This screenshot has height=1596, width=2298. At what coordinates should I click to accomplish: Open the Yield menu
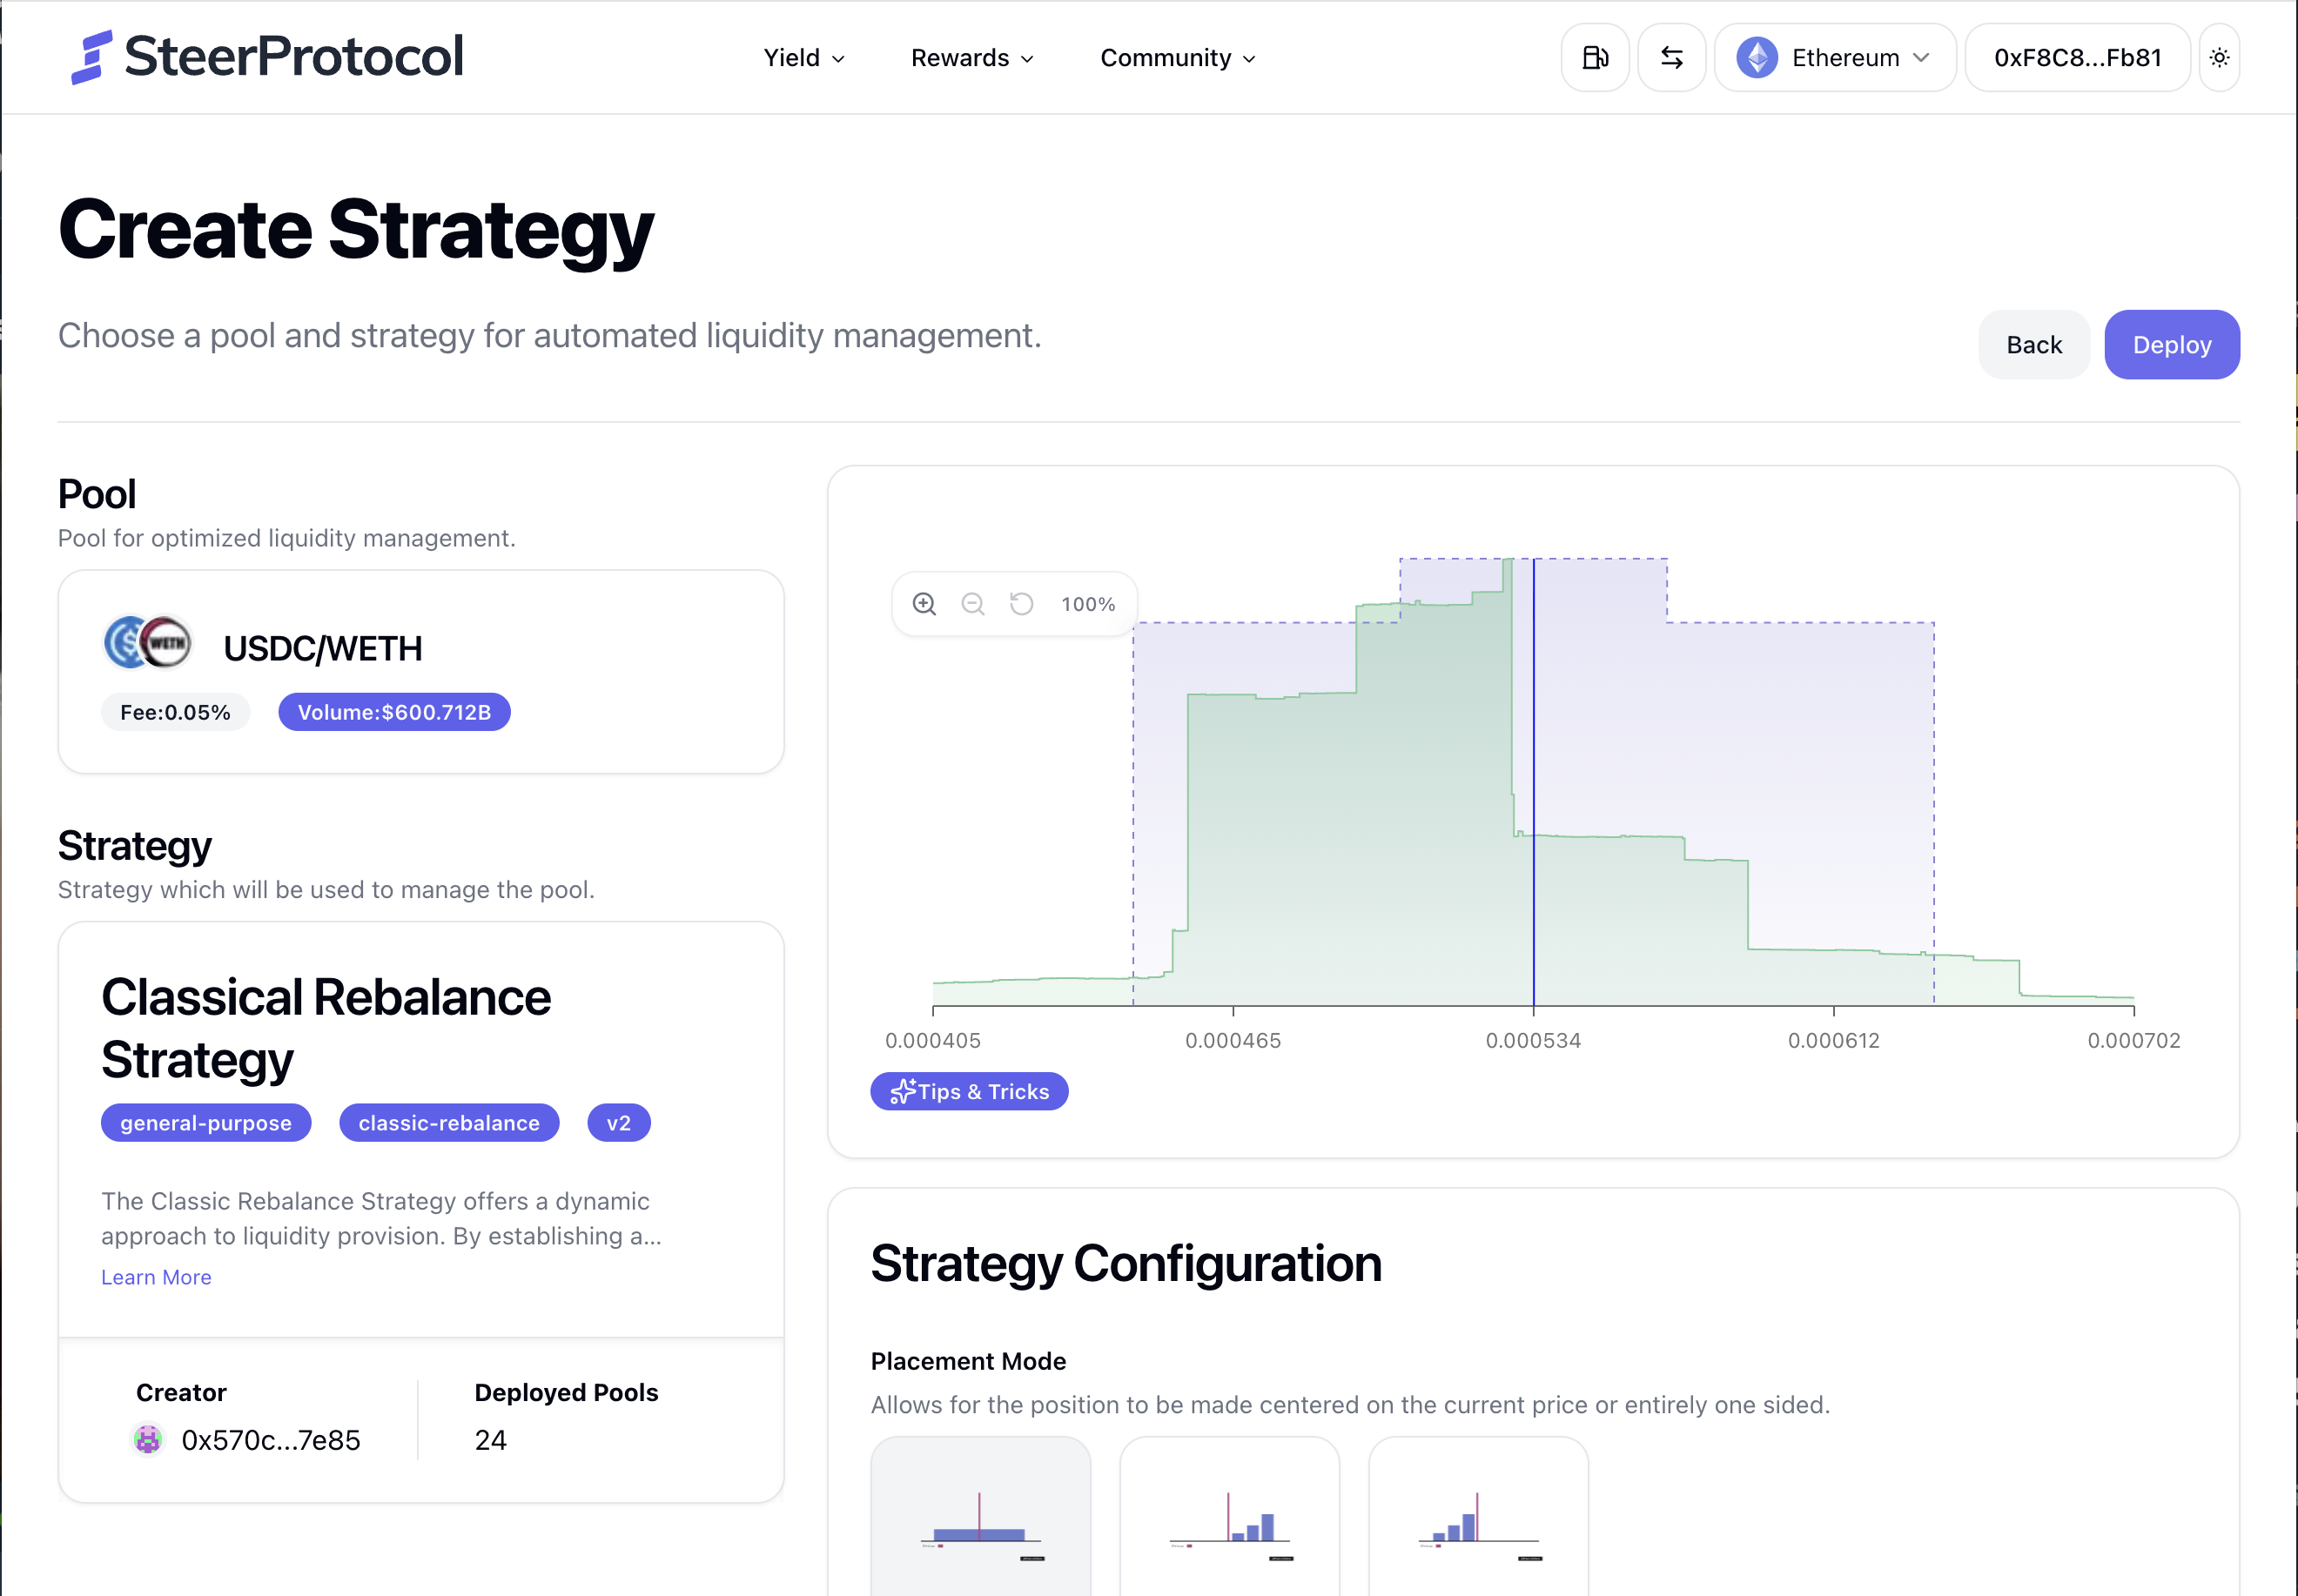point(804,58)
